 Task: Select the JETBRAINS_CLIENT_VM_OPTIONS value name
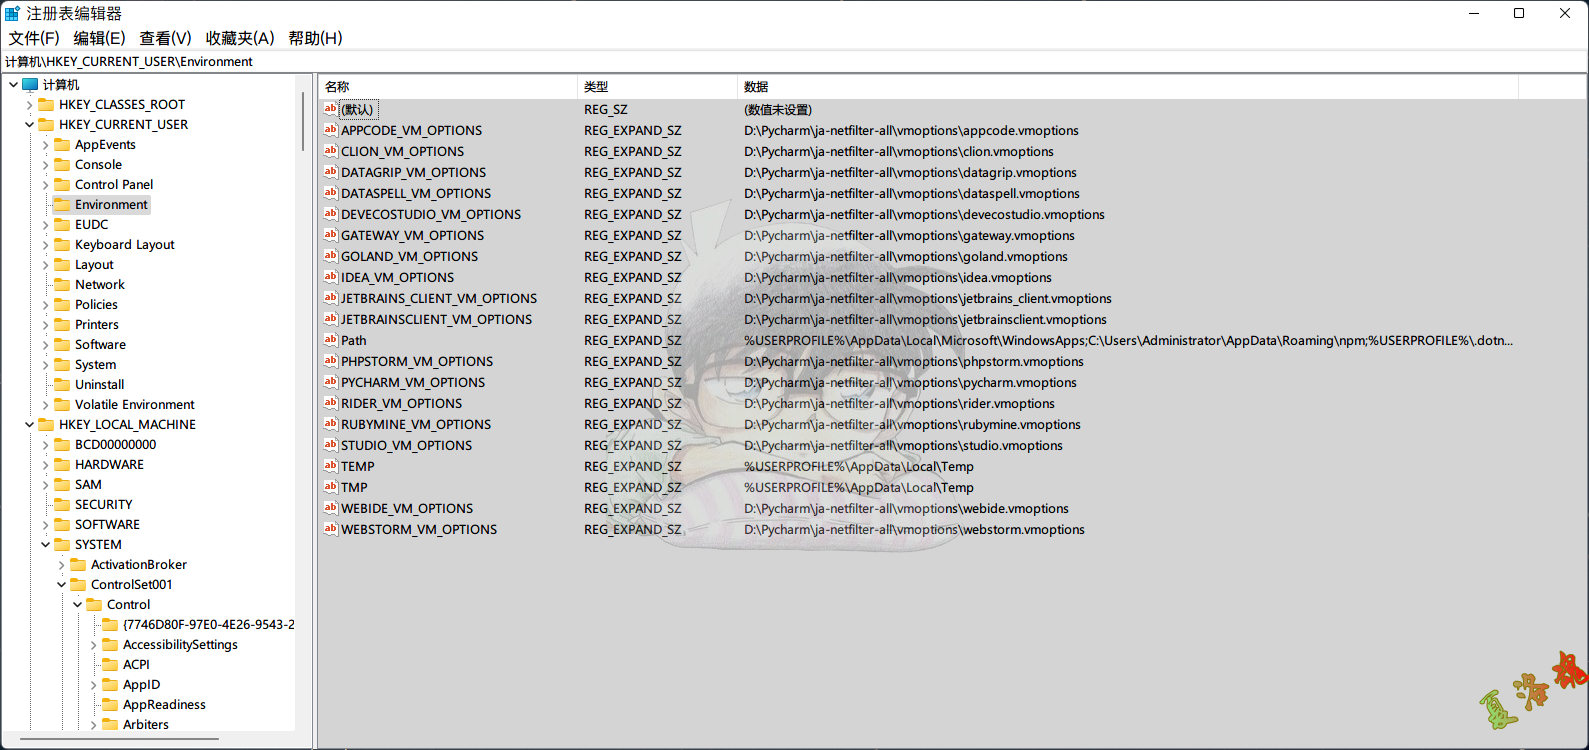[439, 298]
